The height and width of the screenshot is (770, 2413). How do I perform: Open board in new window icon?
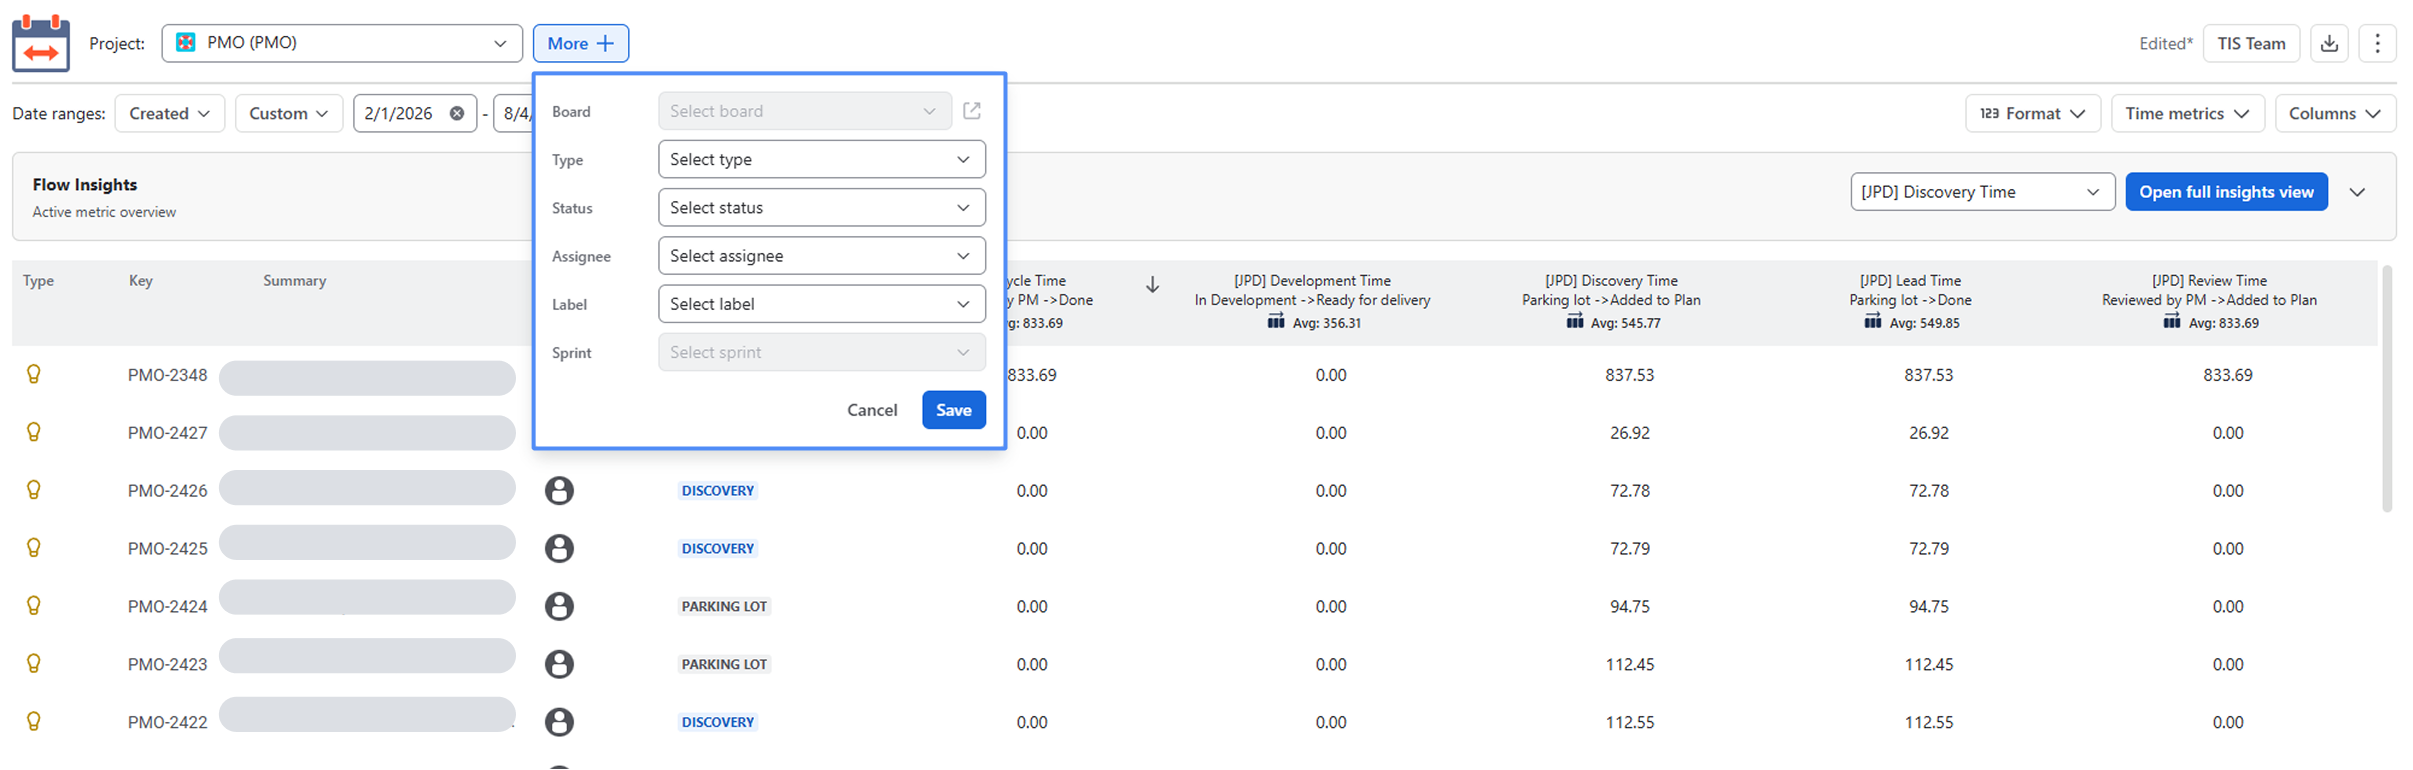[972, 111]
